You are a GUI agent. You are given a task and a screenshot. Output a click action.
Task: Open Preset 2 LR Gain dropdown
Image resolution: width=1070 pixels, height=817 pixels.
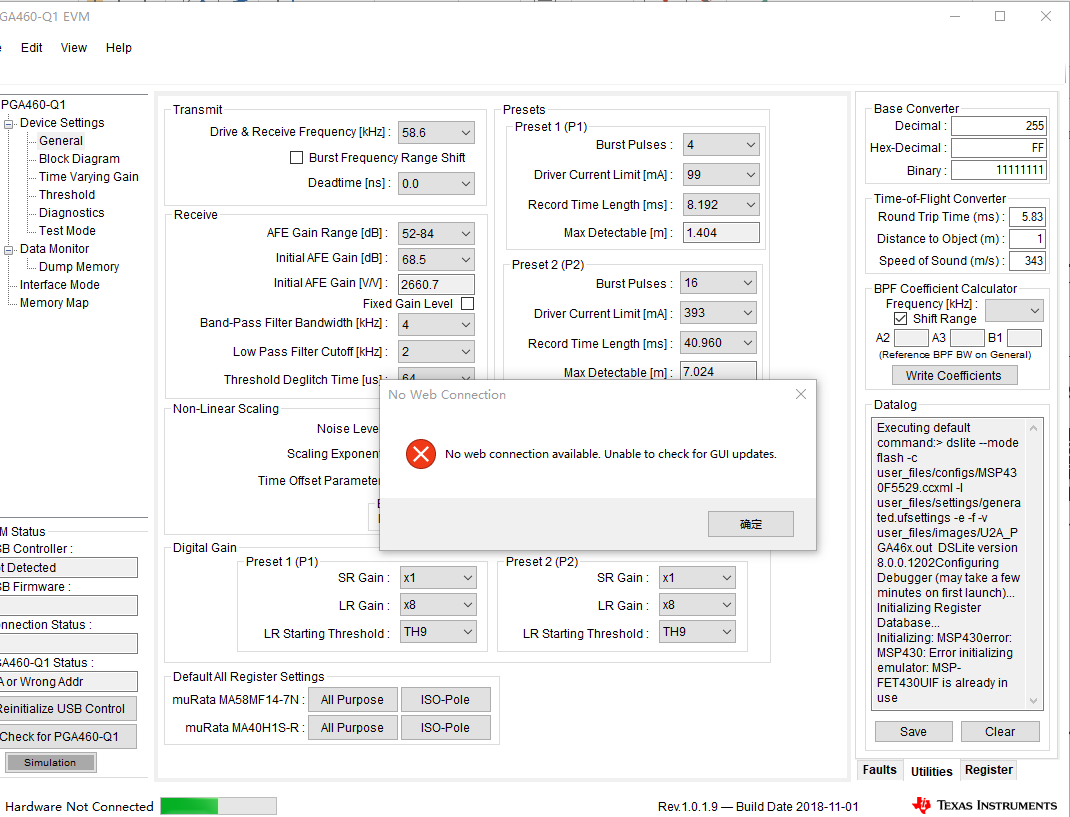point(697,605)
